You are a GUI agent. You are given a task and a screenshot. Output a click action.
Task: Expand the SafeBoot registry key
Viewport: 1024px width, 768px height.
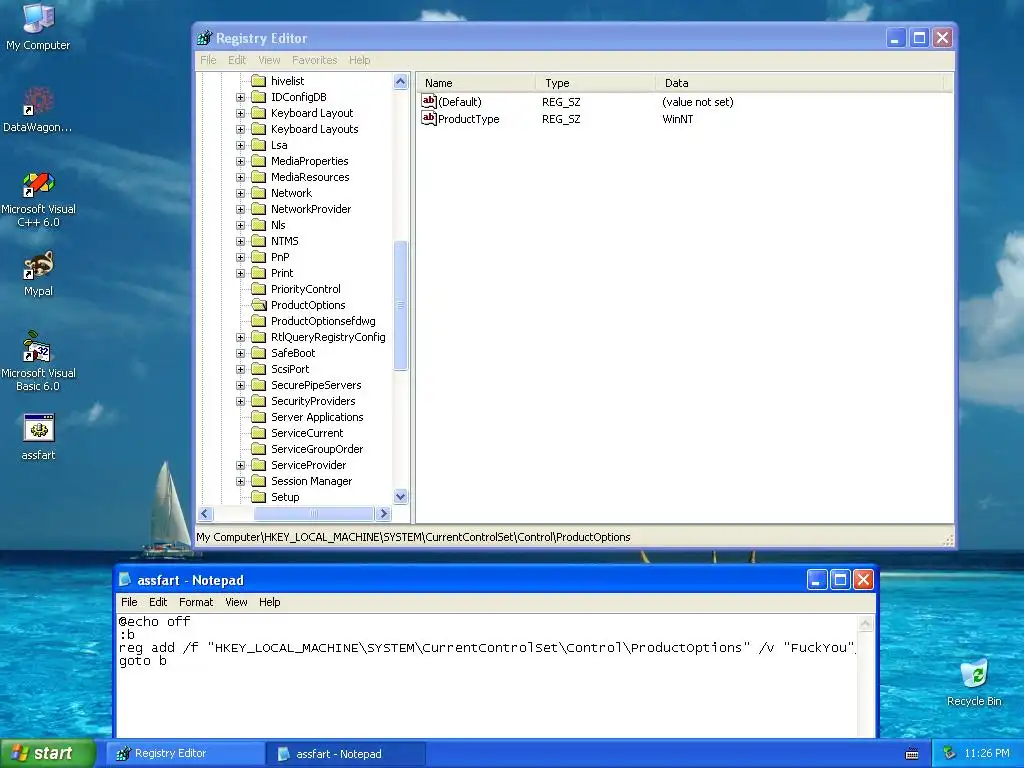click(240, 353)
